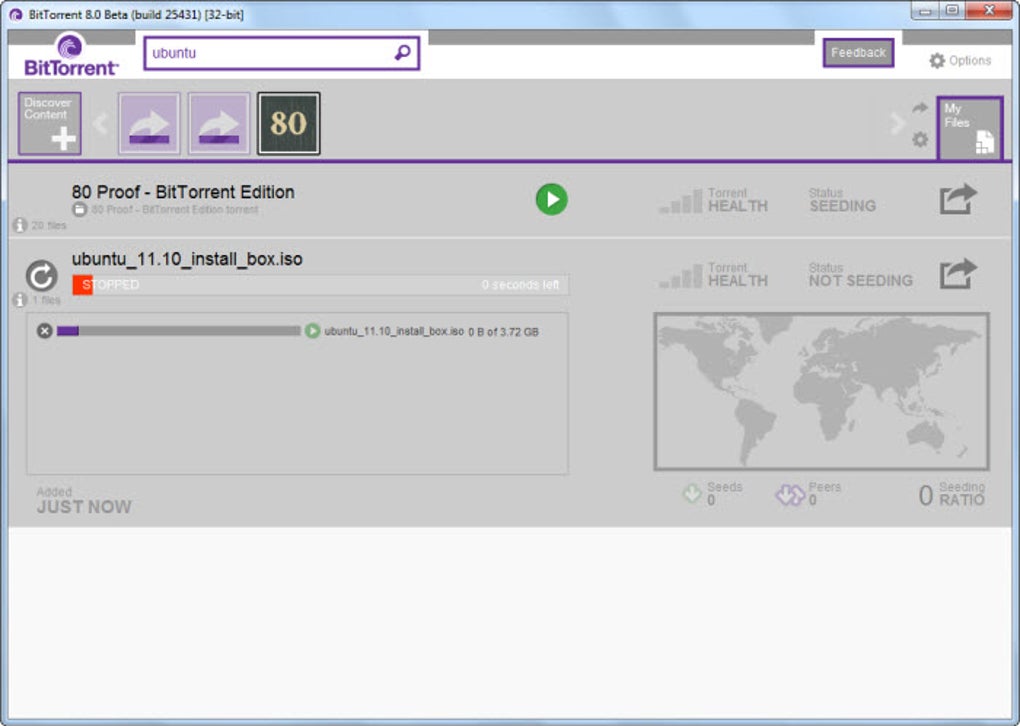Start 80 Proof torrent with green play button

pyautogui.click(x=552, y=199)
